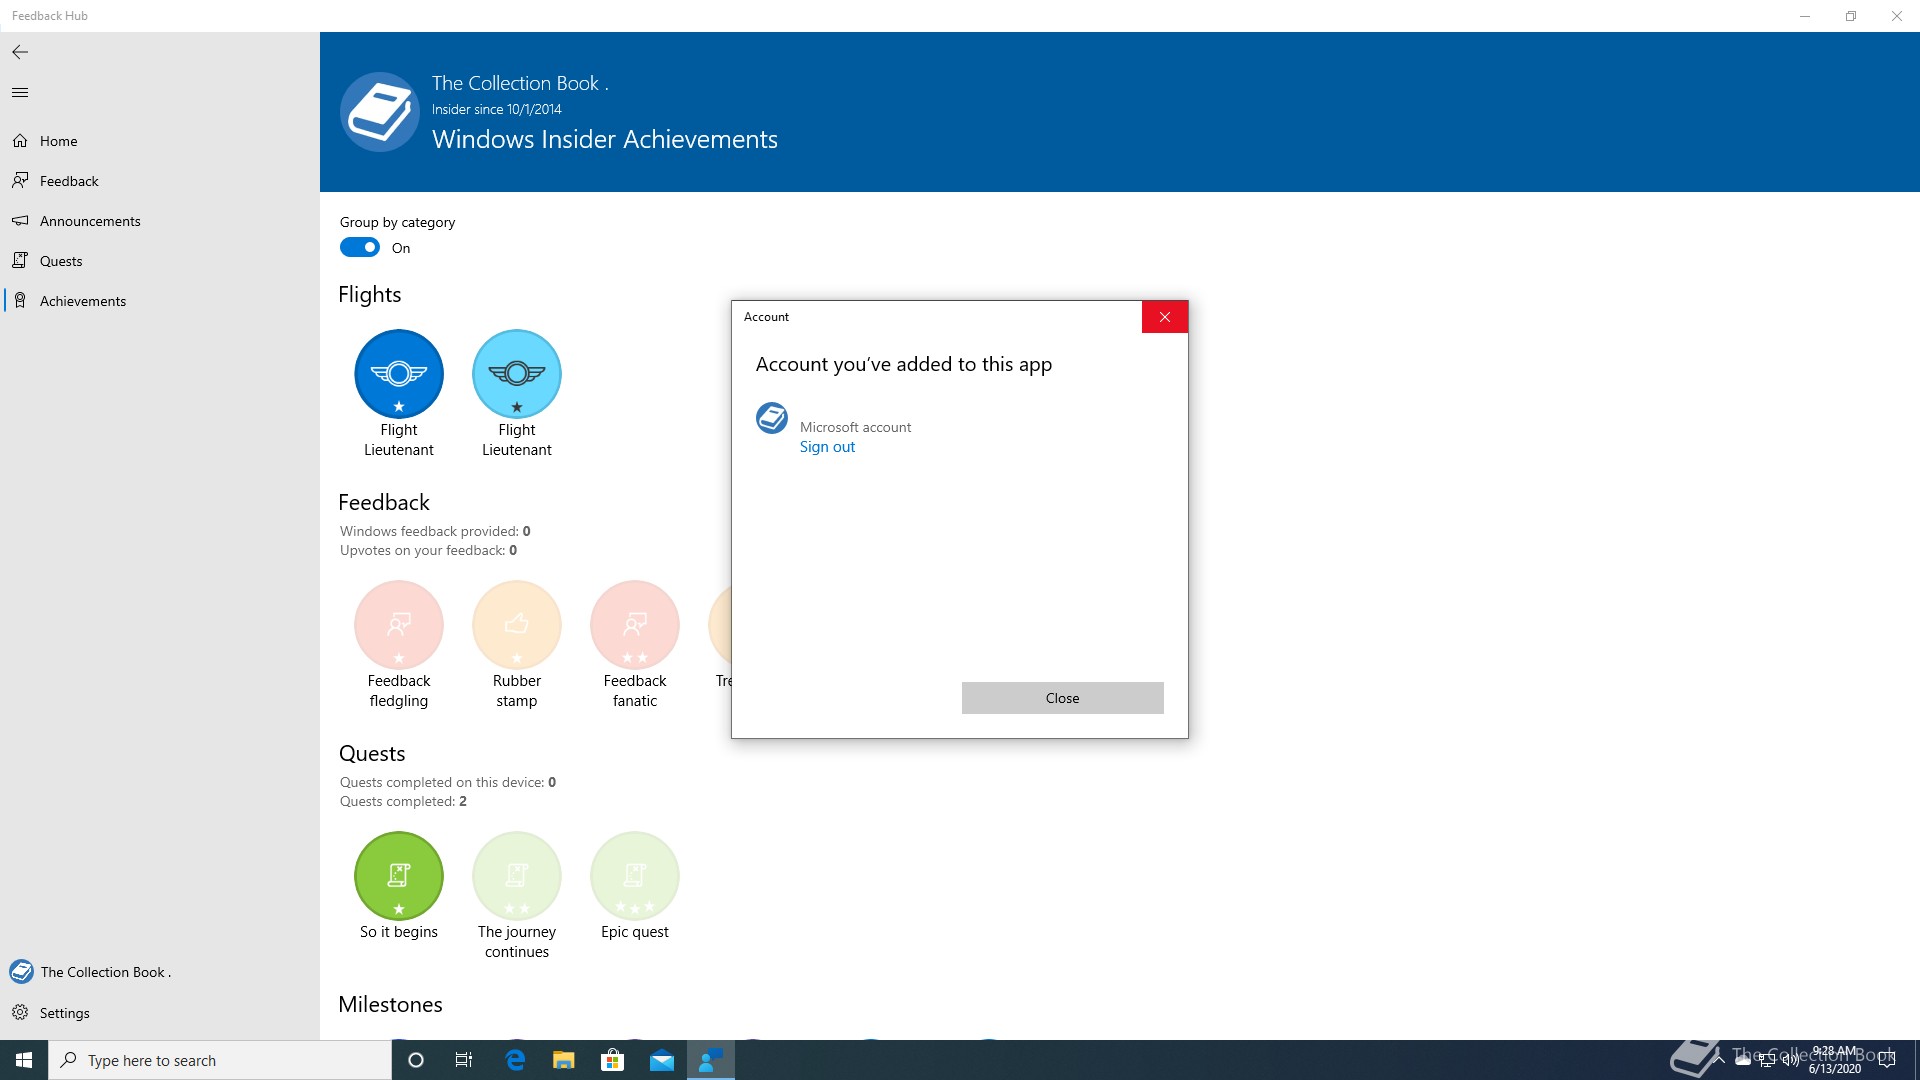This screenshot has width=1920, height=1080.
Task: Open the Home section
Action: 160,141
